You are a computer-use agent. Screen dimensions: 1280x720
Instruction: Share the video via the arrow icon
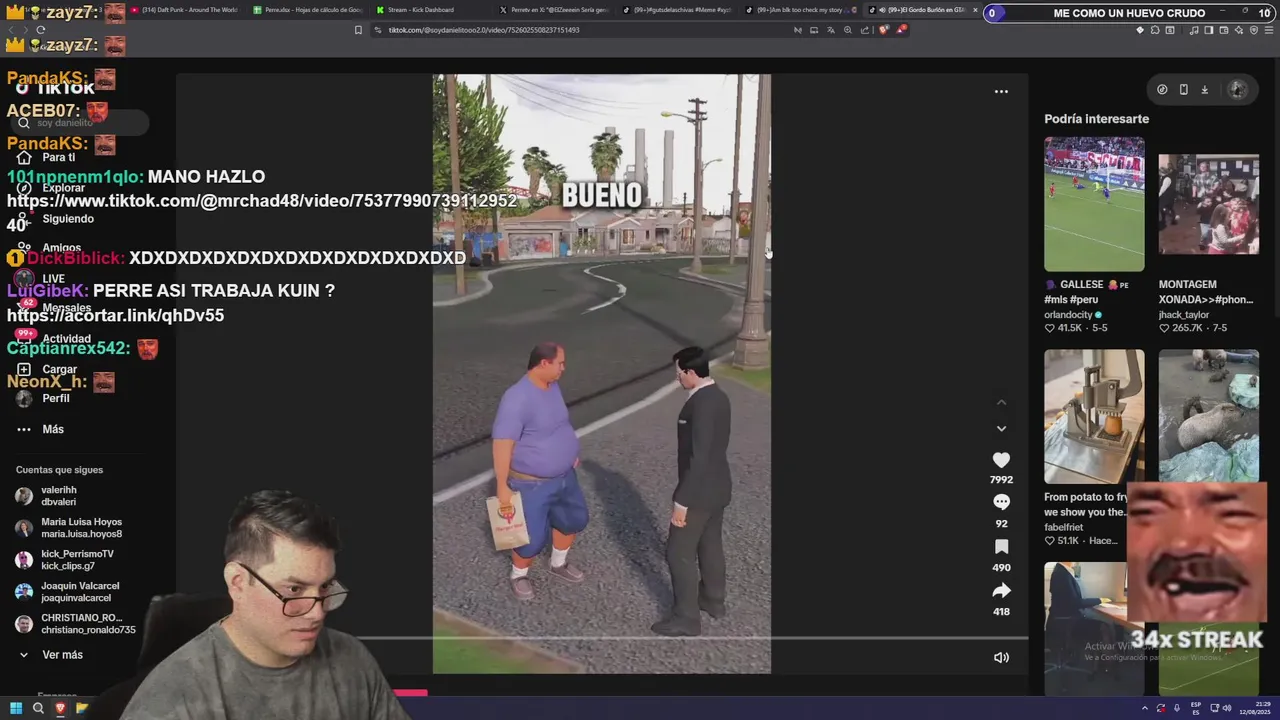pyautogui.click(x=1001, y=591)
